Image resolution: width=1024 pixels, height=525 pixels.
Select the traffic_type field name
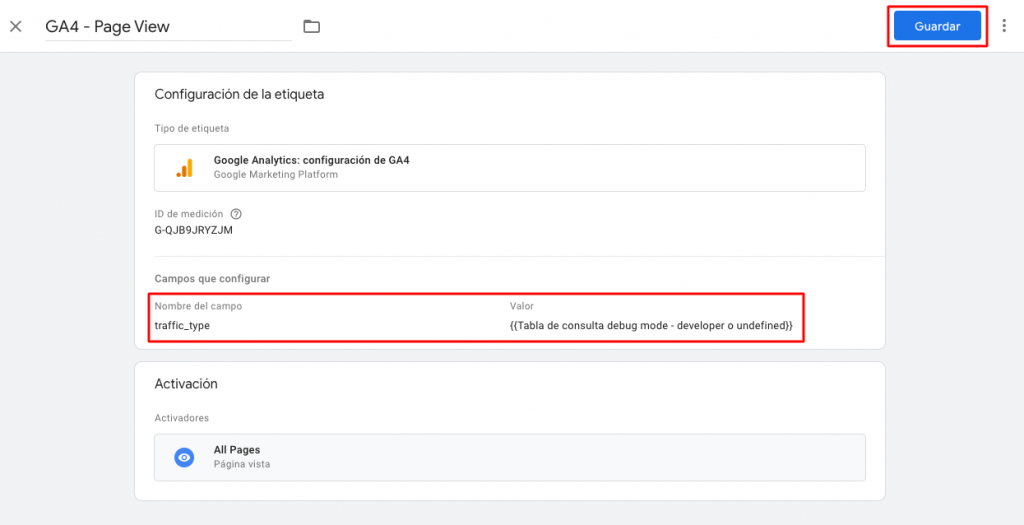point(182,326)
